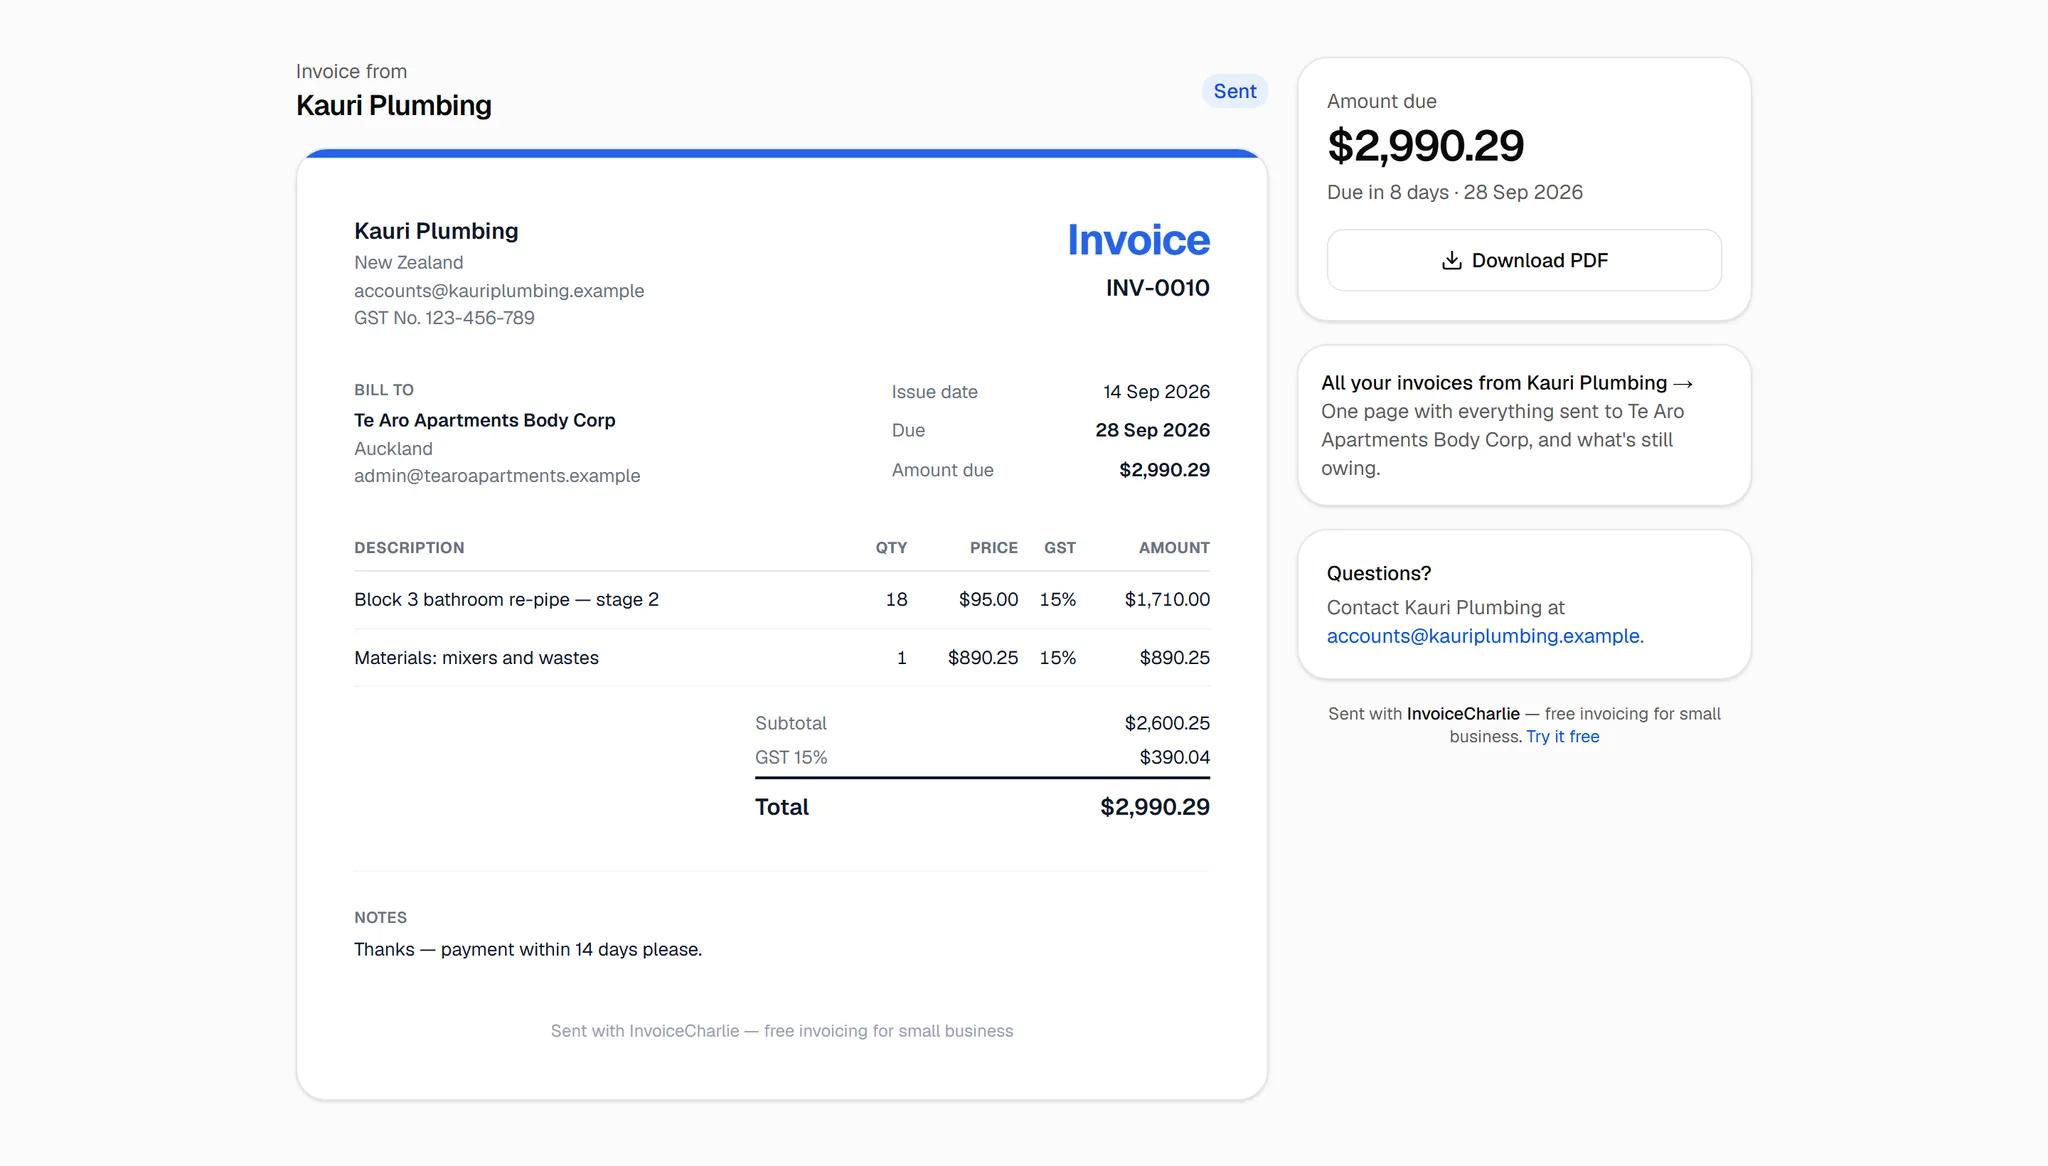Screen dimensions: 2048x1166
Task: Click the GST 15% totals label
Action: [791, 758]
